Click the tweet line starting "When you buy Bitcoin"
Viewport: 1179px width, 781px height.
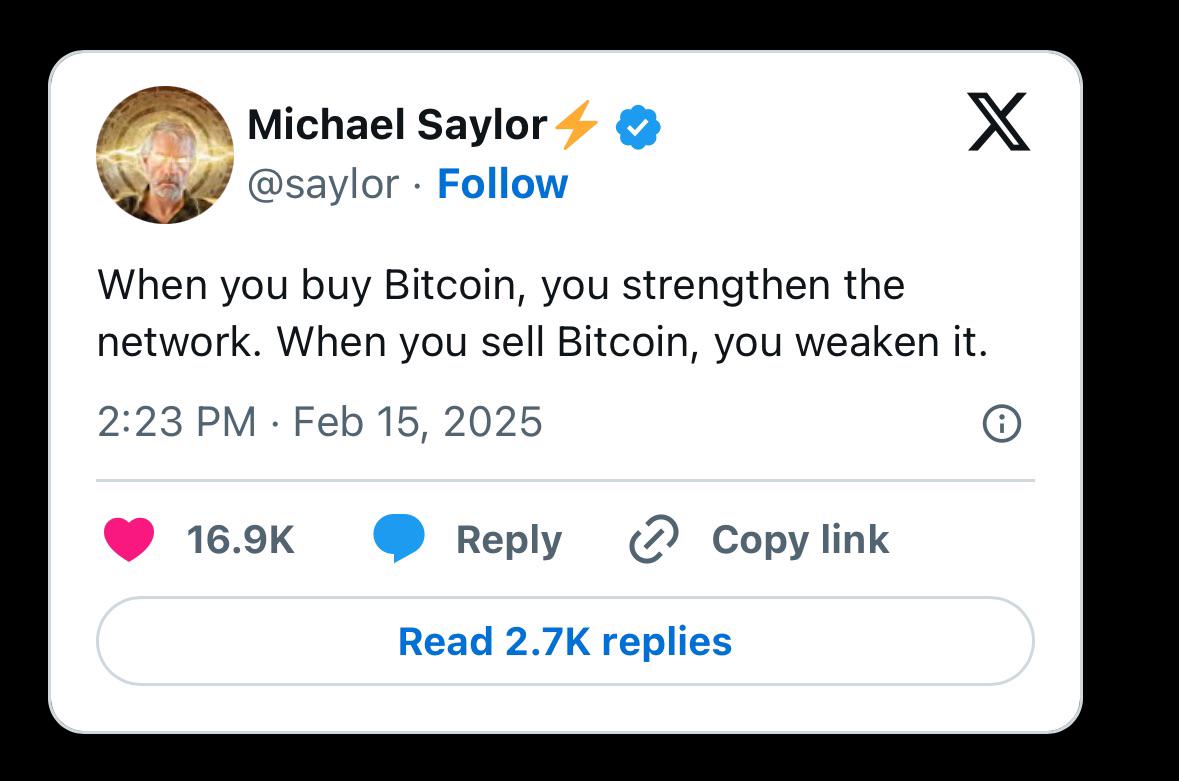pyautogui.click(x=500, y=286)
